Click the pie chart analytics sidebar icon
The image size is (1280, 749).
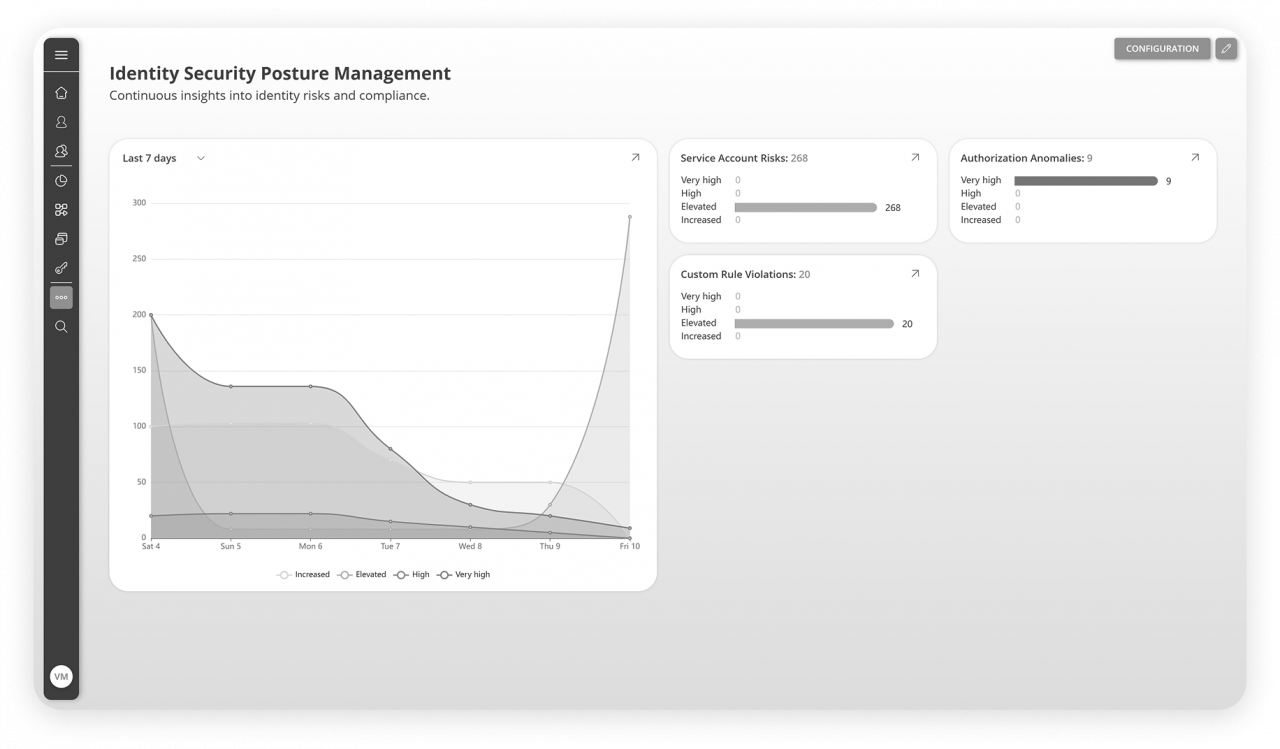tap(61, 180)
